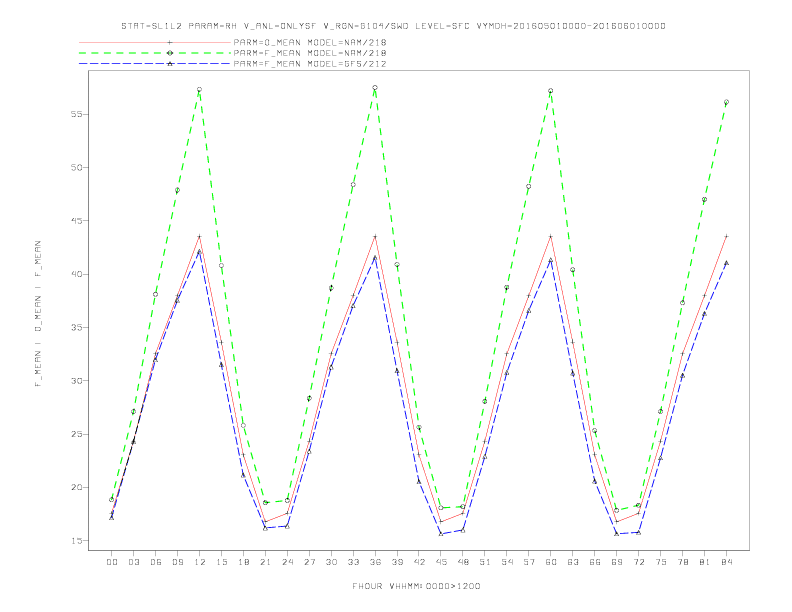Click x-axis hour label 15
The width and height of the screenshot is (792, 612).
221,562
